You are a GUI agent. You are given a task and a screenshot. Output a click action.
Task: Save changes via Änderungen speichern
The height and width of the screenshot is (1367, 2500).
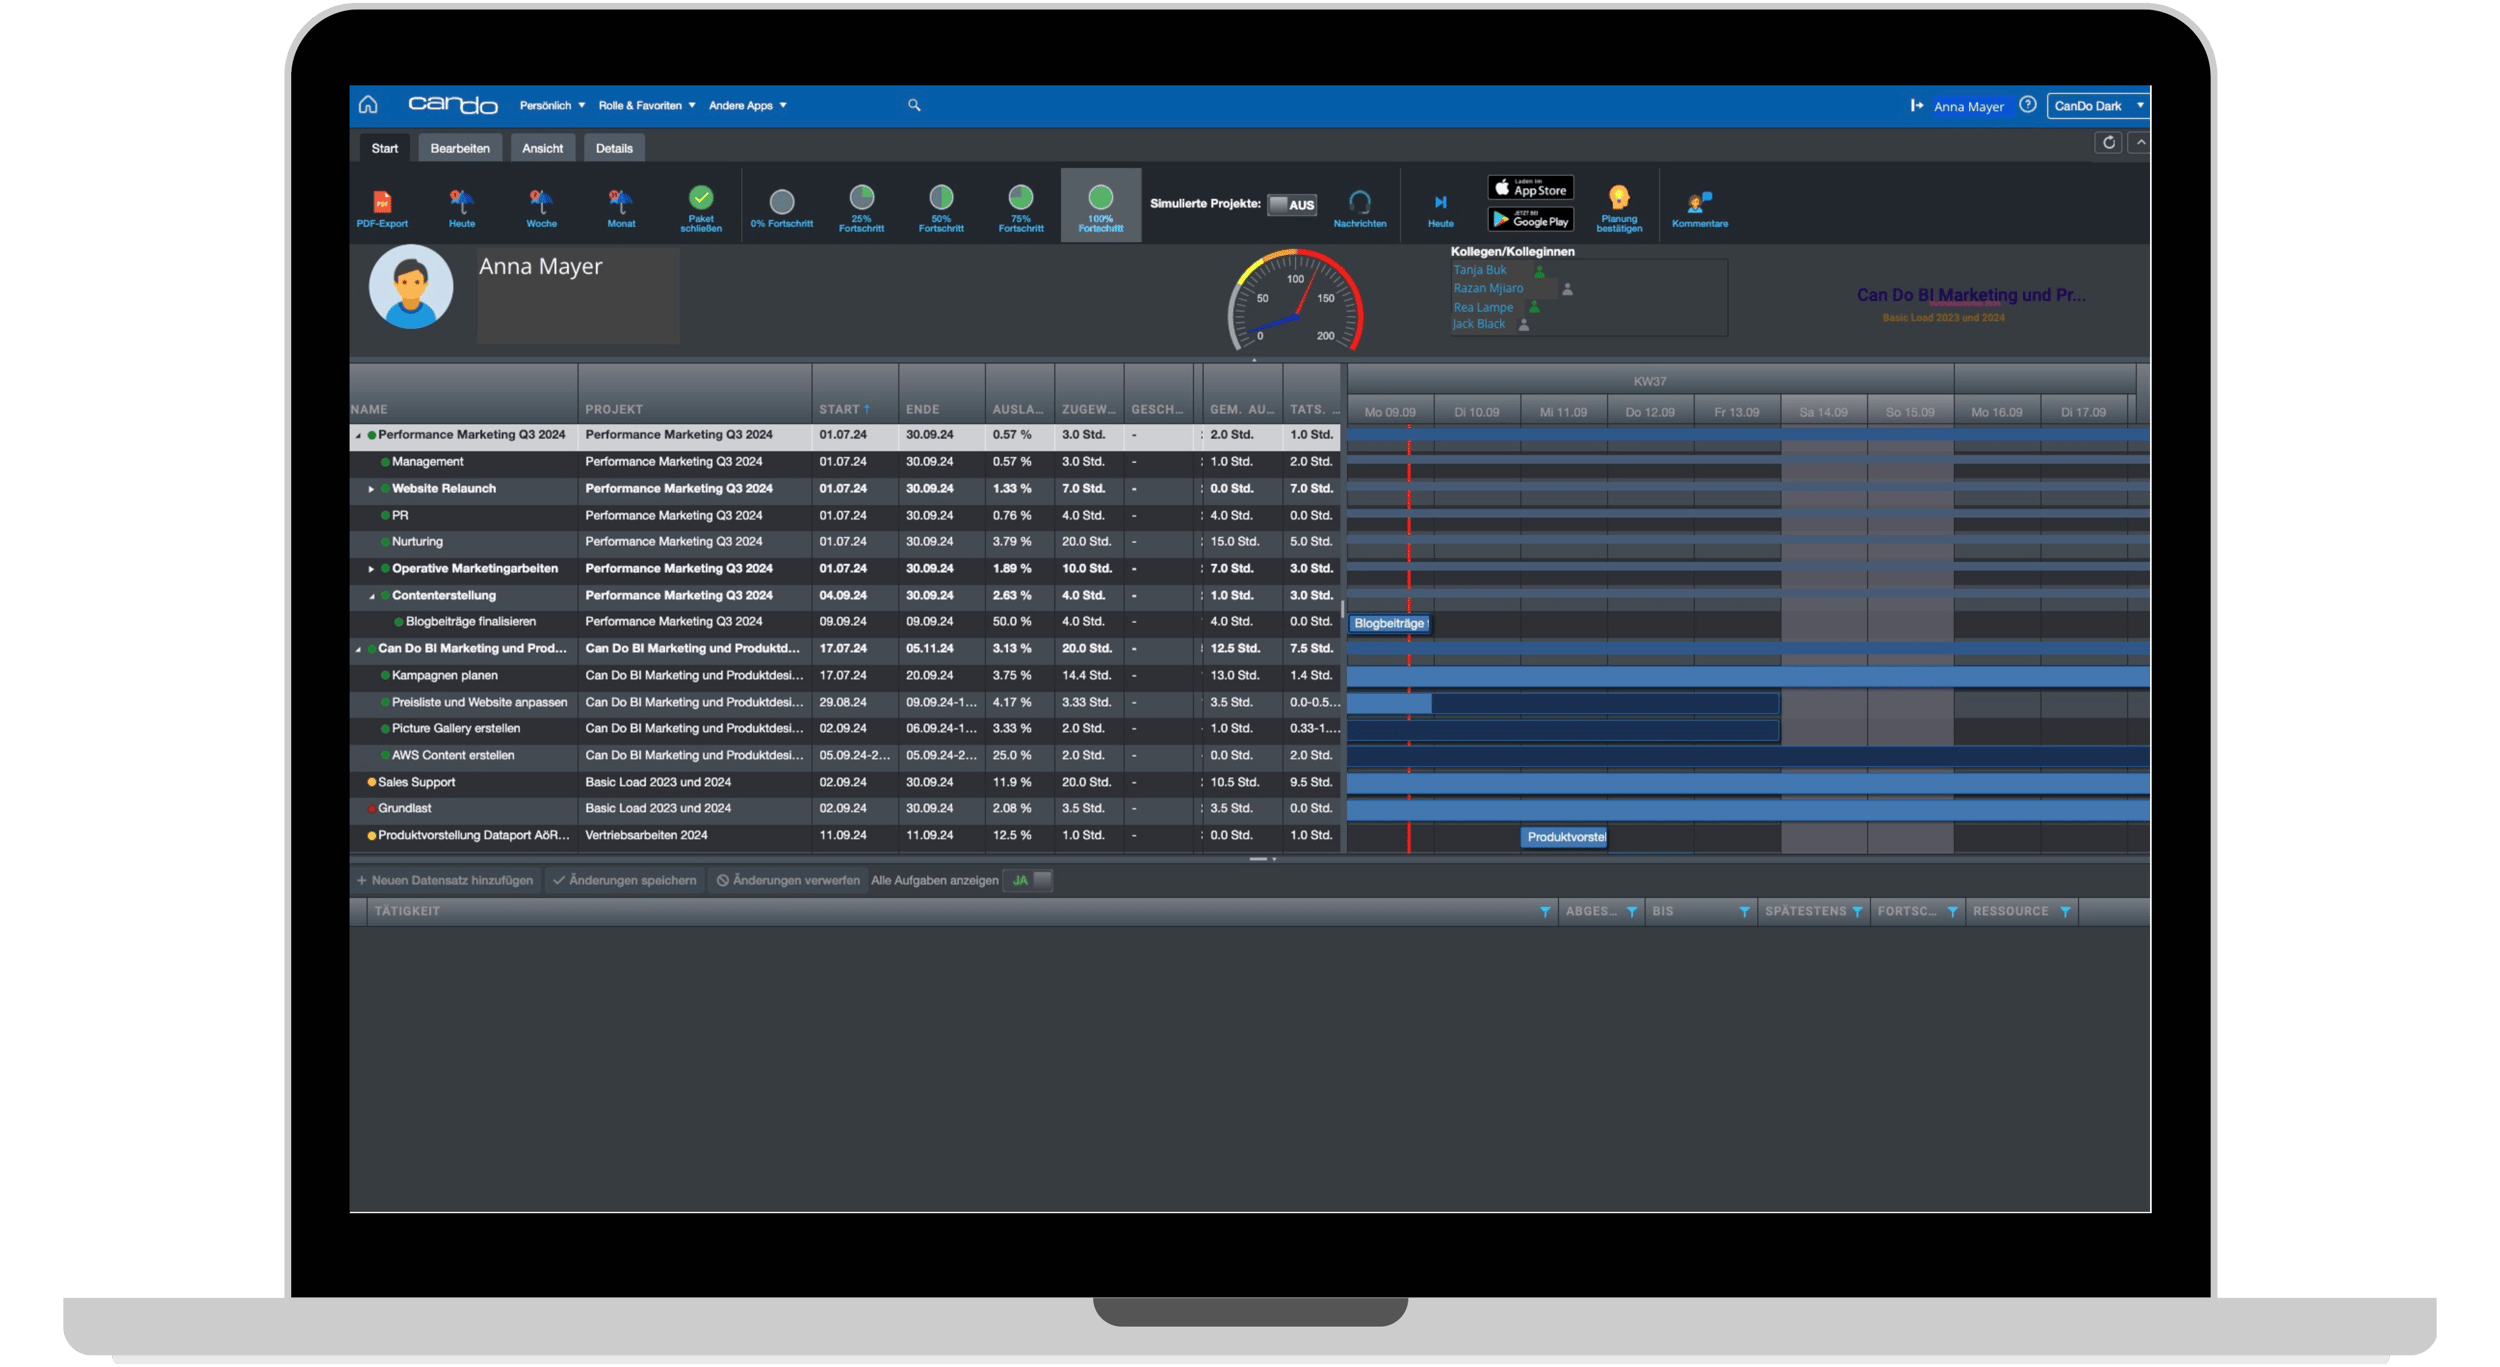625,880
